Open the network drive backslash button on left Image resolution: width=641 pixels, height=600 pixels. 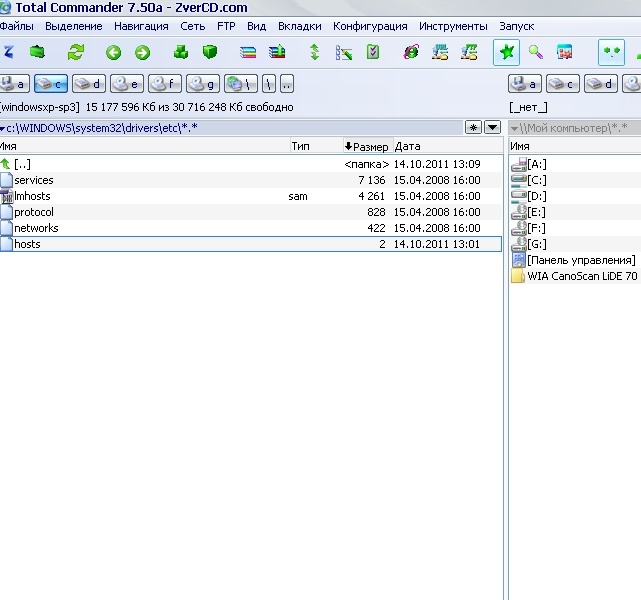point(240,84)
